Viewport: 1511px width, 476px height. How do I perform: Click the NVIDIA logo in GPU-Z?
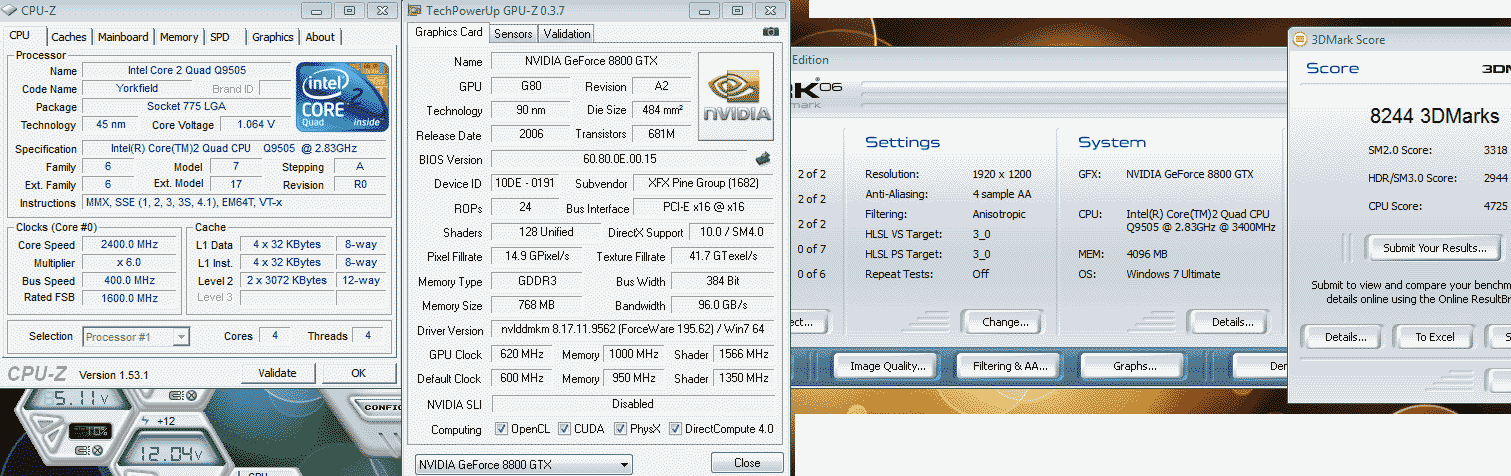pyautogui.click(x=735, y=98)
